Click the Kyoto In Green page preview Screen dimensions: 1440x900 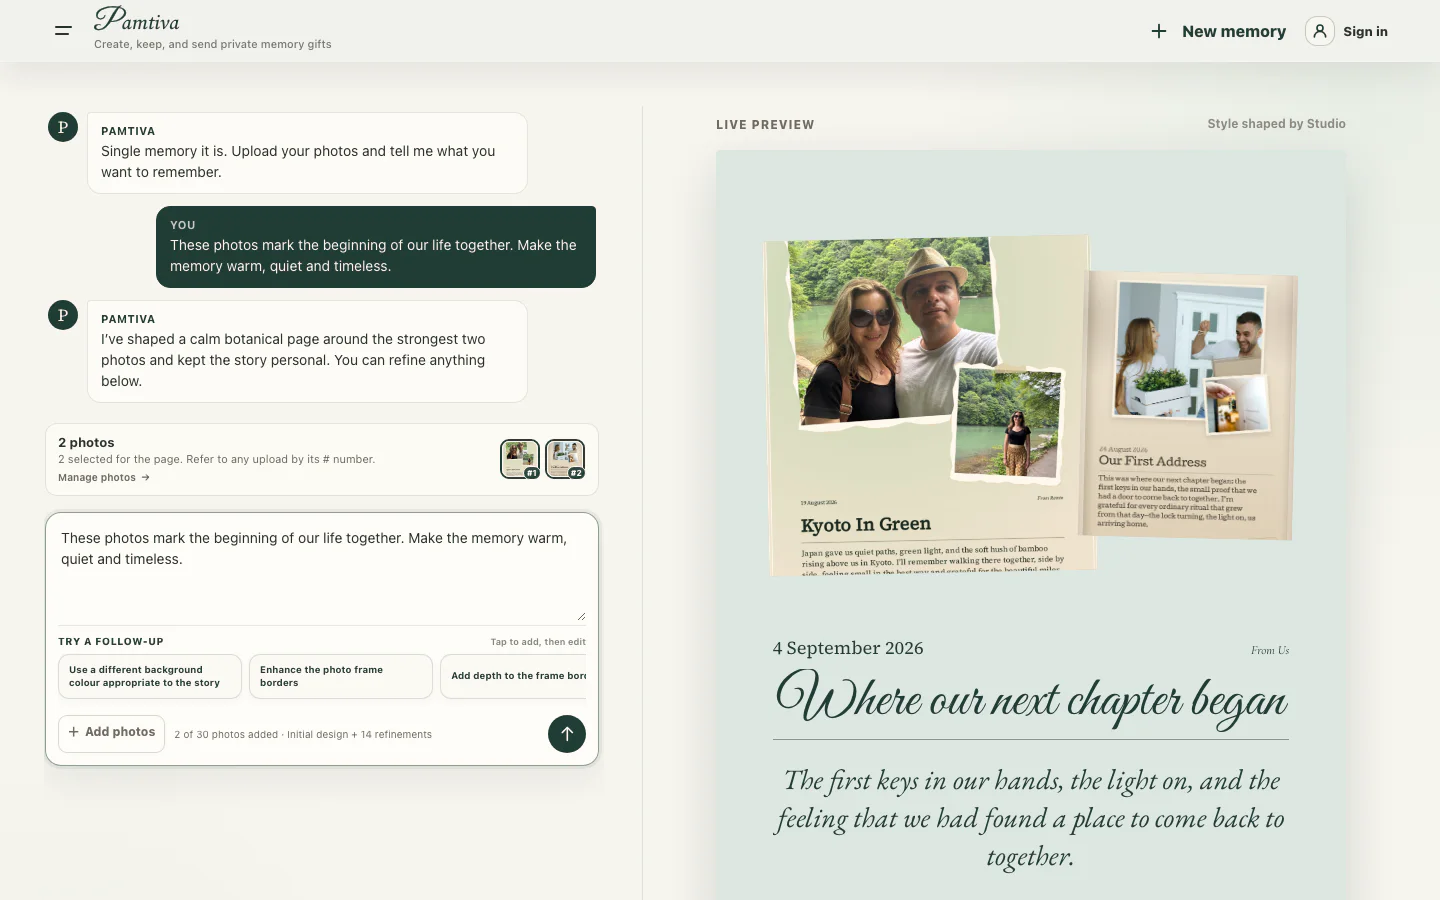(928, 406)
